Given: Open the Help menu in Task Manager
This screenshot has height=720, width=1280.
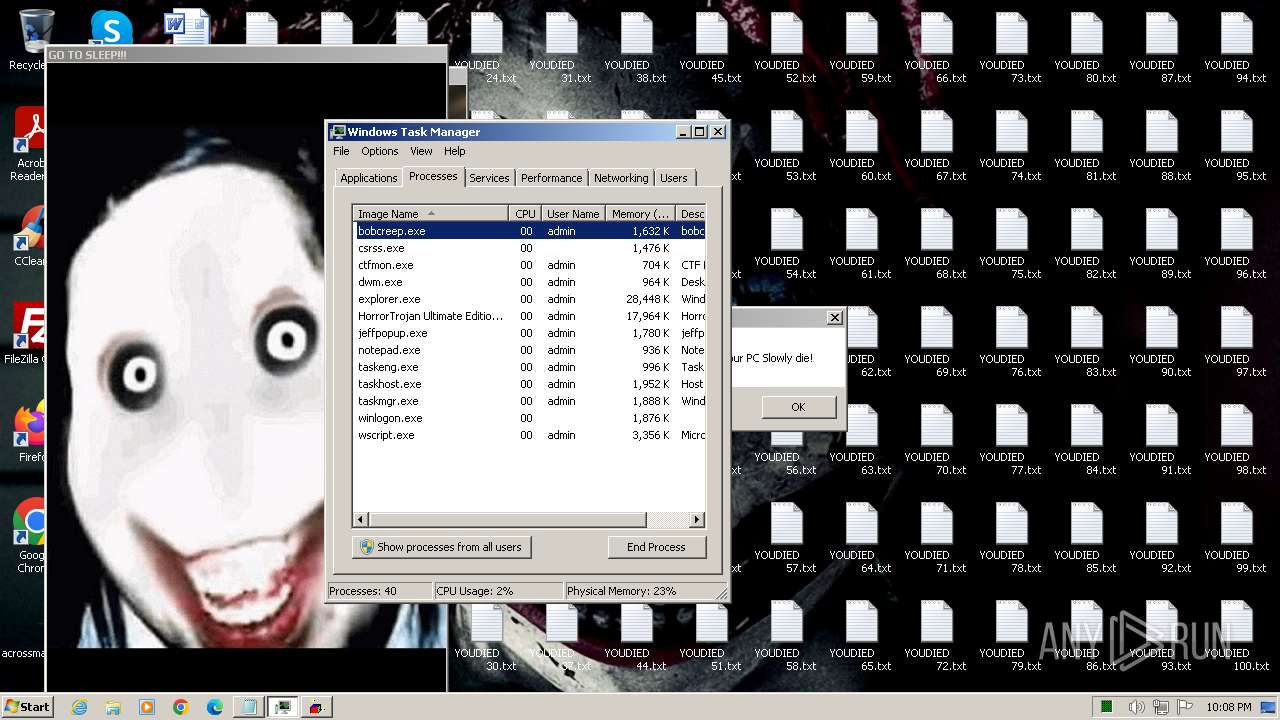Looking at the screenshot, I should point(455,151).
